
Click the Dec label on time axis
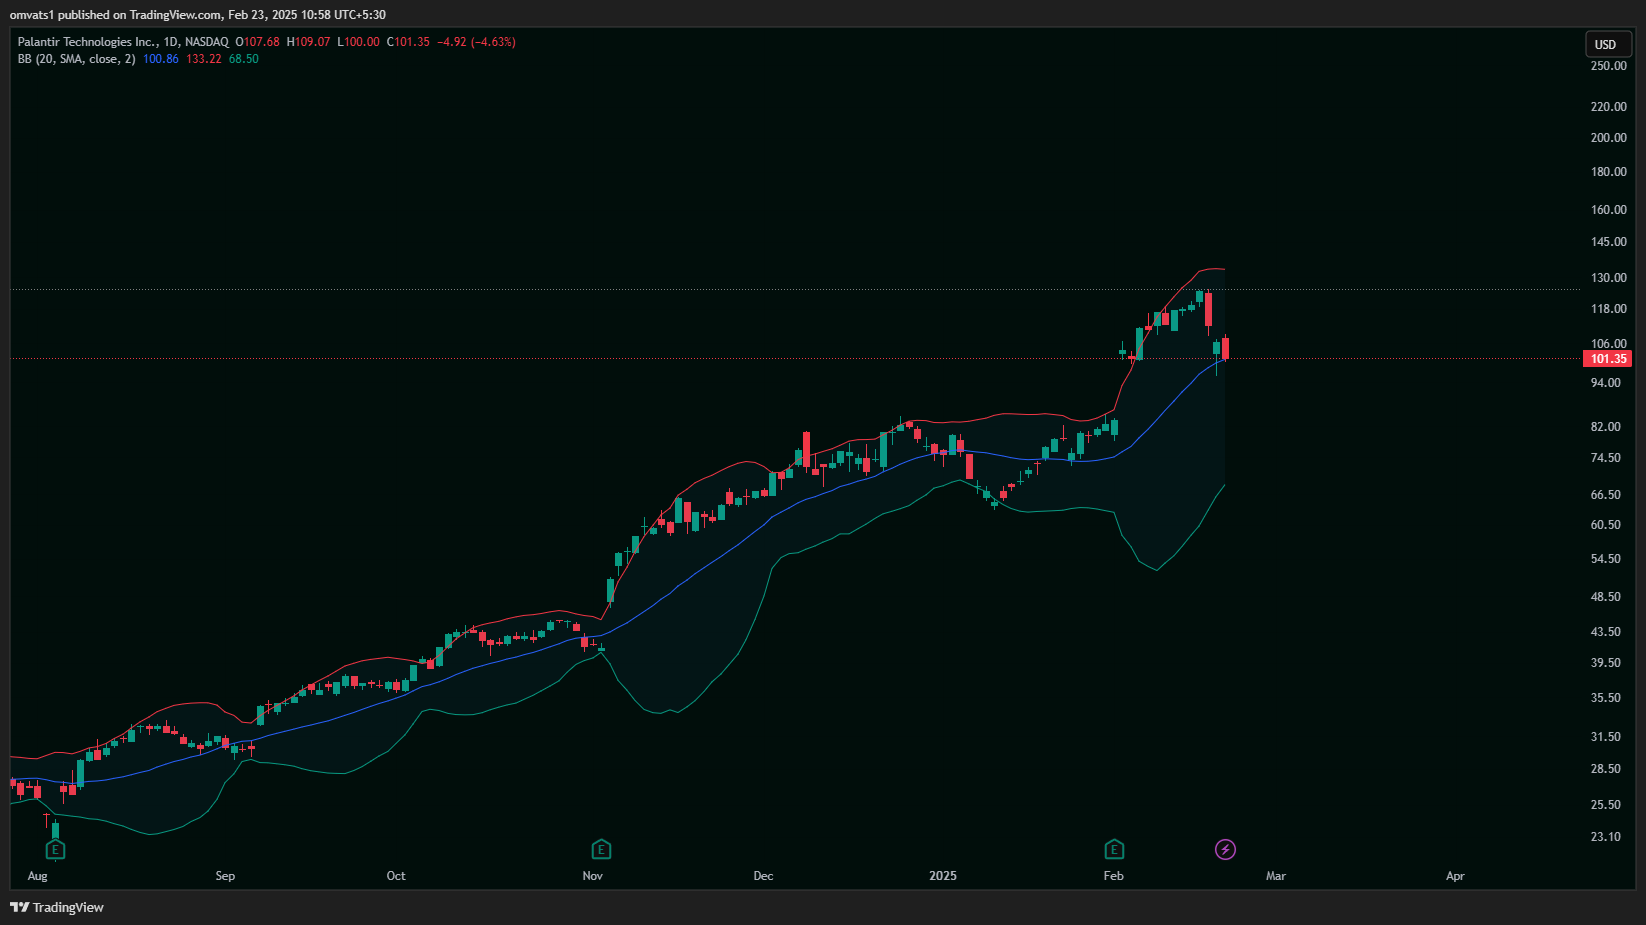click(x=763, y=876)
